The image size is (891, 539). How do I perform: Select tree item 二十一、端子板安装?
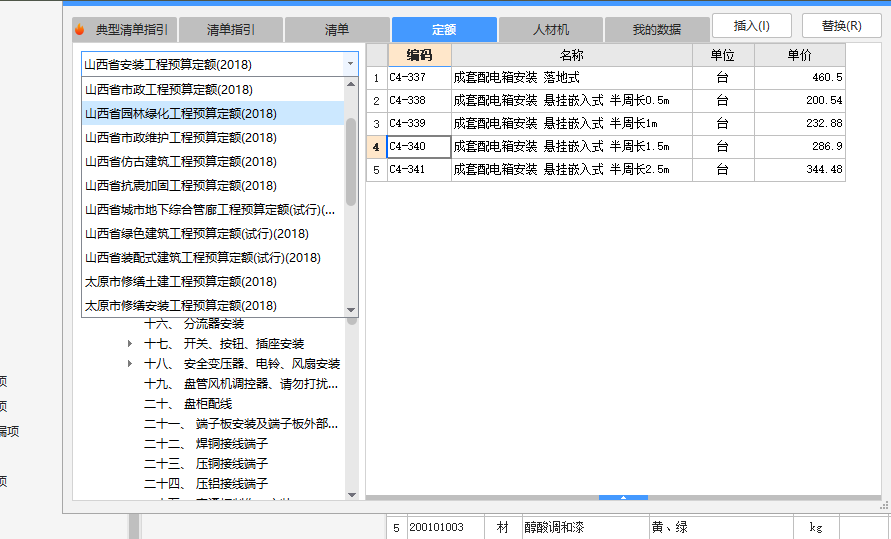click(241, 424)
